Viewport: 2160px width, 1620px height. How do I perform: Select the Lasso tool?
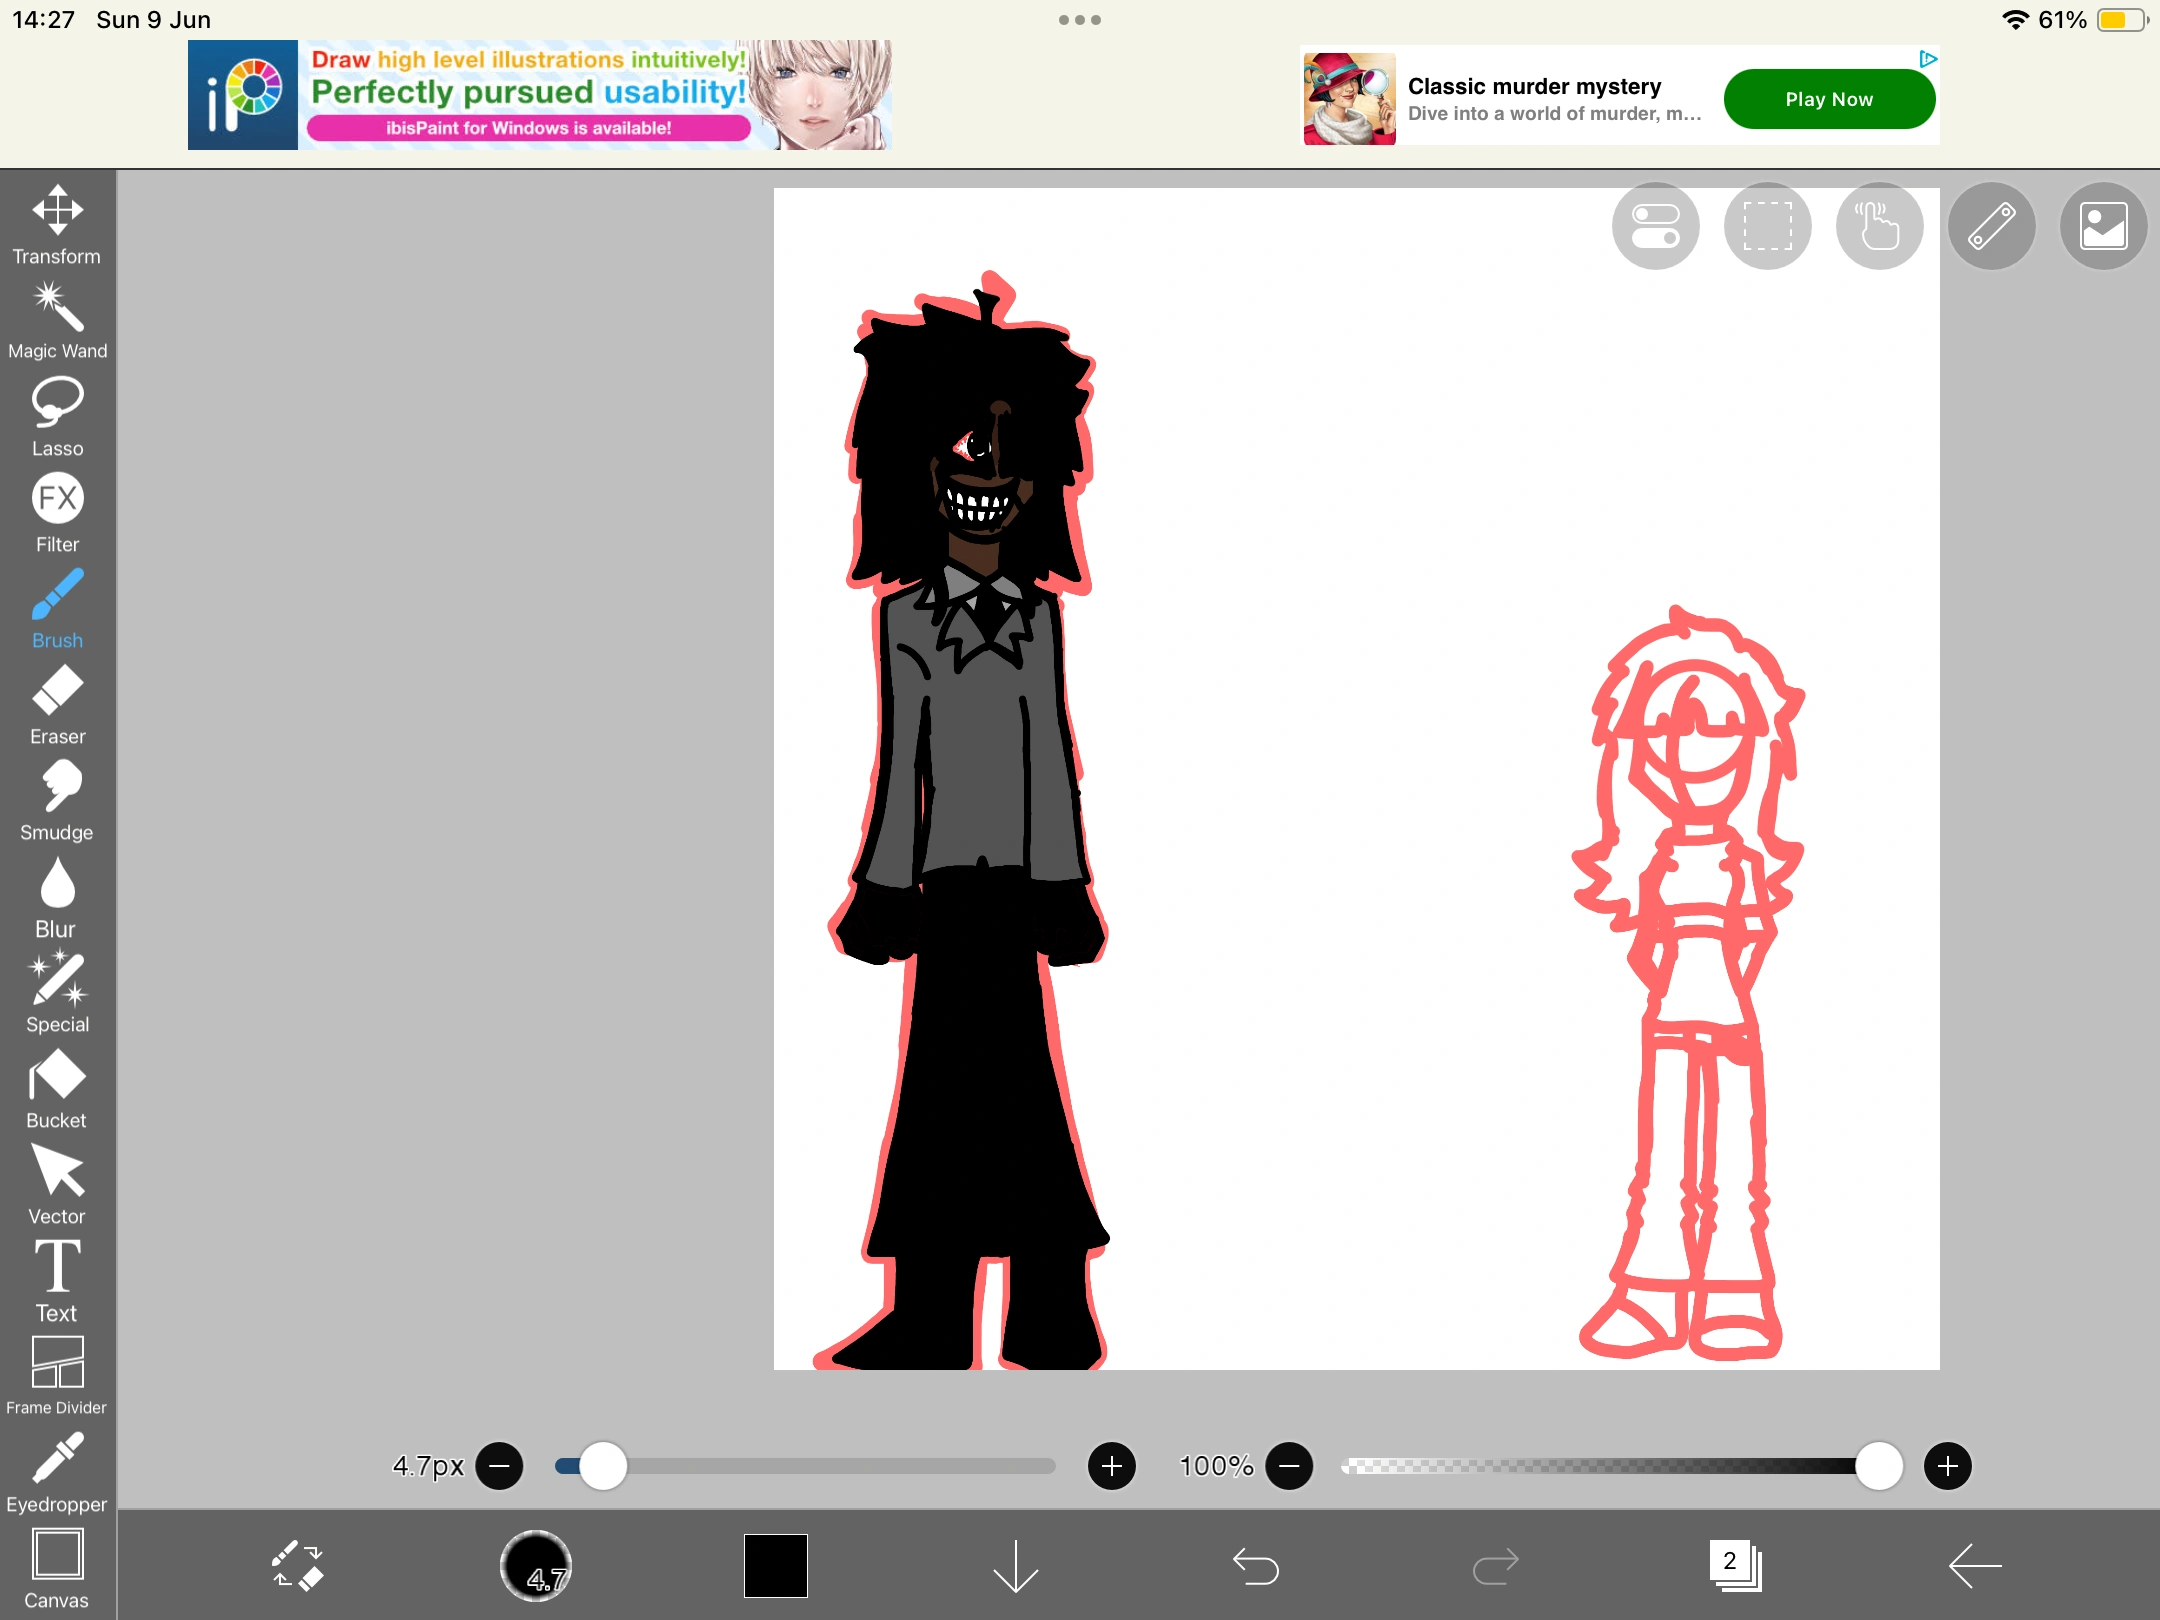point(58,416)
